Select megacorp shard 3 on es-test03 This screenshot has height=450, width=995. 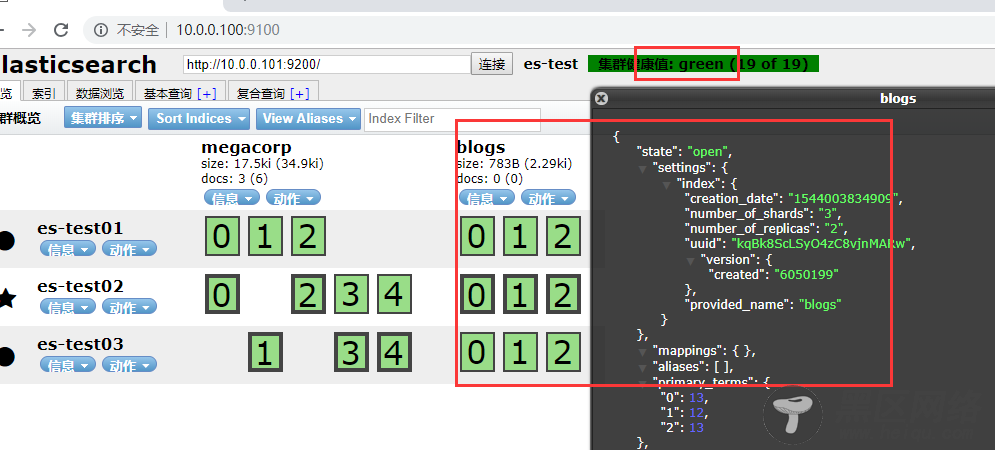[352, 352]
